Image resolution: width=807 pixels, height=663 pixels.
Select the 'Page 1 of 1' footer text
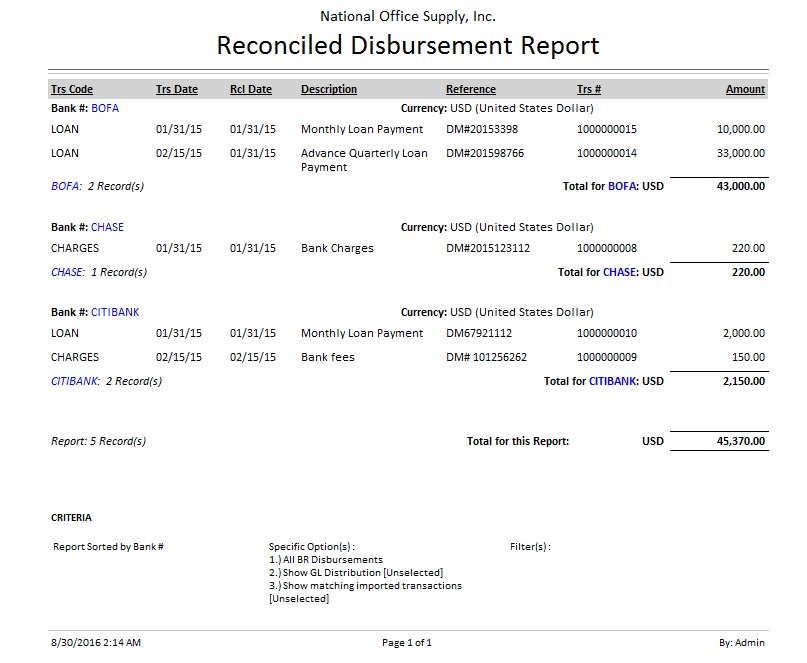(407, 643)
